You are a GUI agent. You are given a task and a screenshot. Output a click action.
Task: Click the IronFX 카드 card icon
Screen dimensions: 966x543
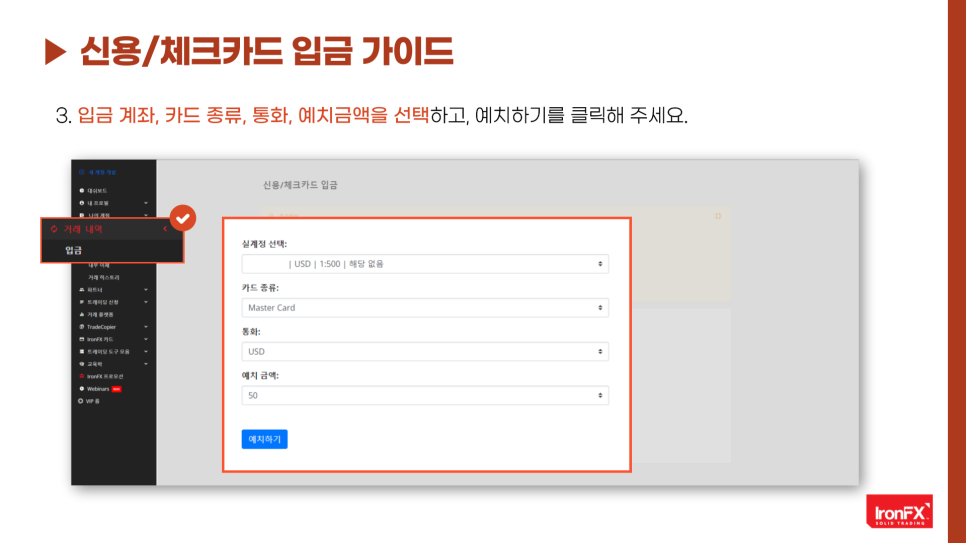click(81, 339)
